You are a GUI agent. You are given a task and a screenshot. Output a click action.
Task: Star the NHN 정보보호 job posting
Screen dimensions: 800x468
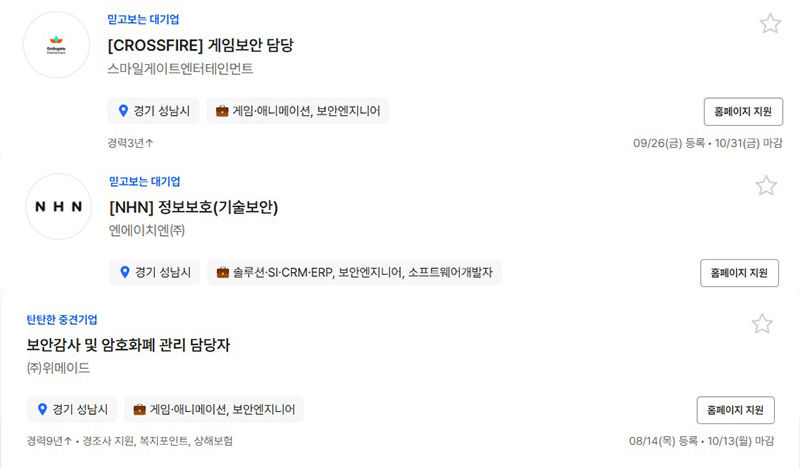pos(766,186)
